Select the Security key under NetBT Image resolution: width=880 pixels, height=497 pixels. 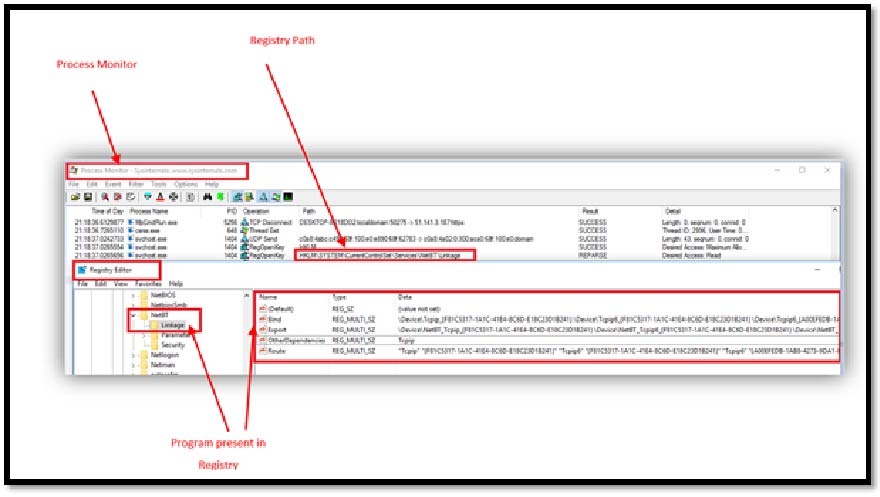click(173, 345)
